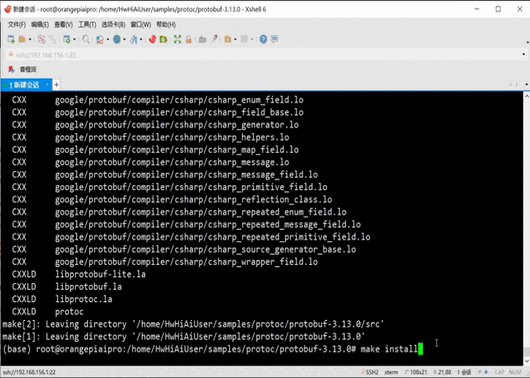Click the Xshell app logo in title bar
Image resolution: width=530 pixels, height=378 pixels.
tap(7, 9)
